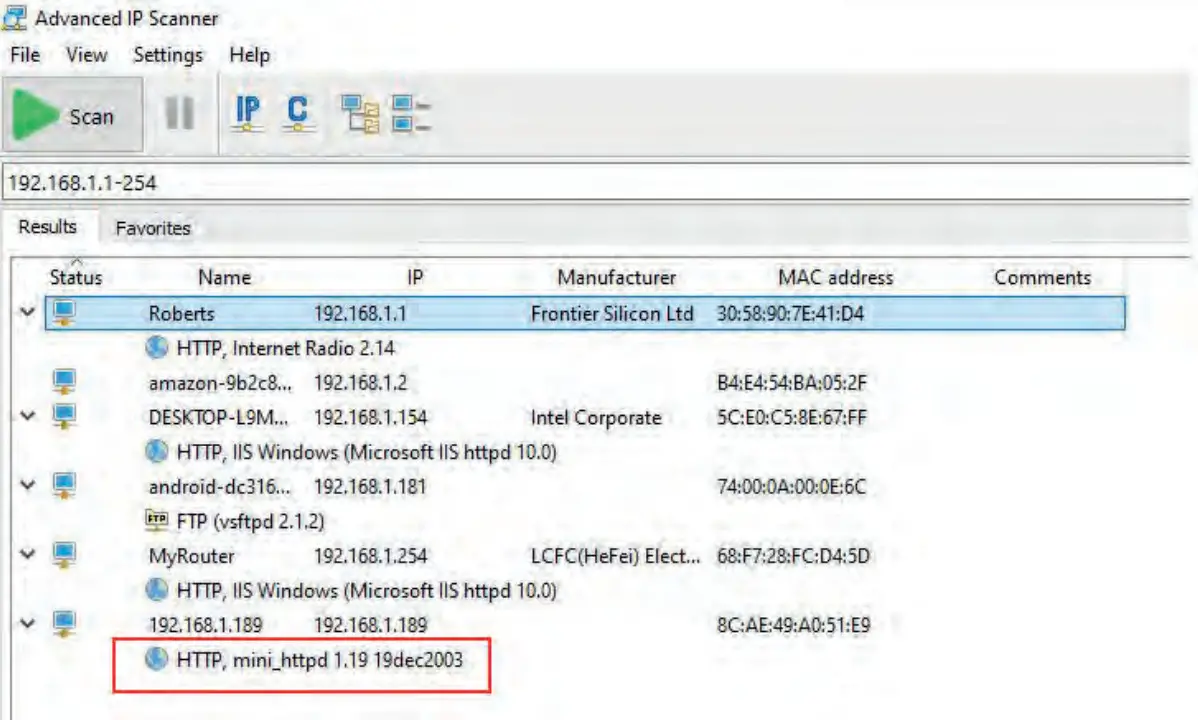1198x720 pixels.
Task: Click the Pause scan button
Action: click(x=180, y=114)
